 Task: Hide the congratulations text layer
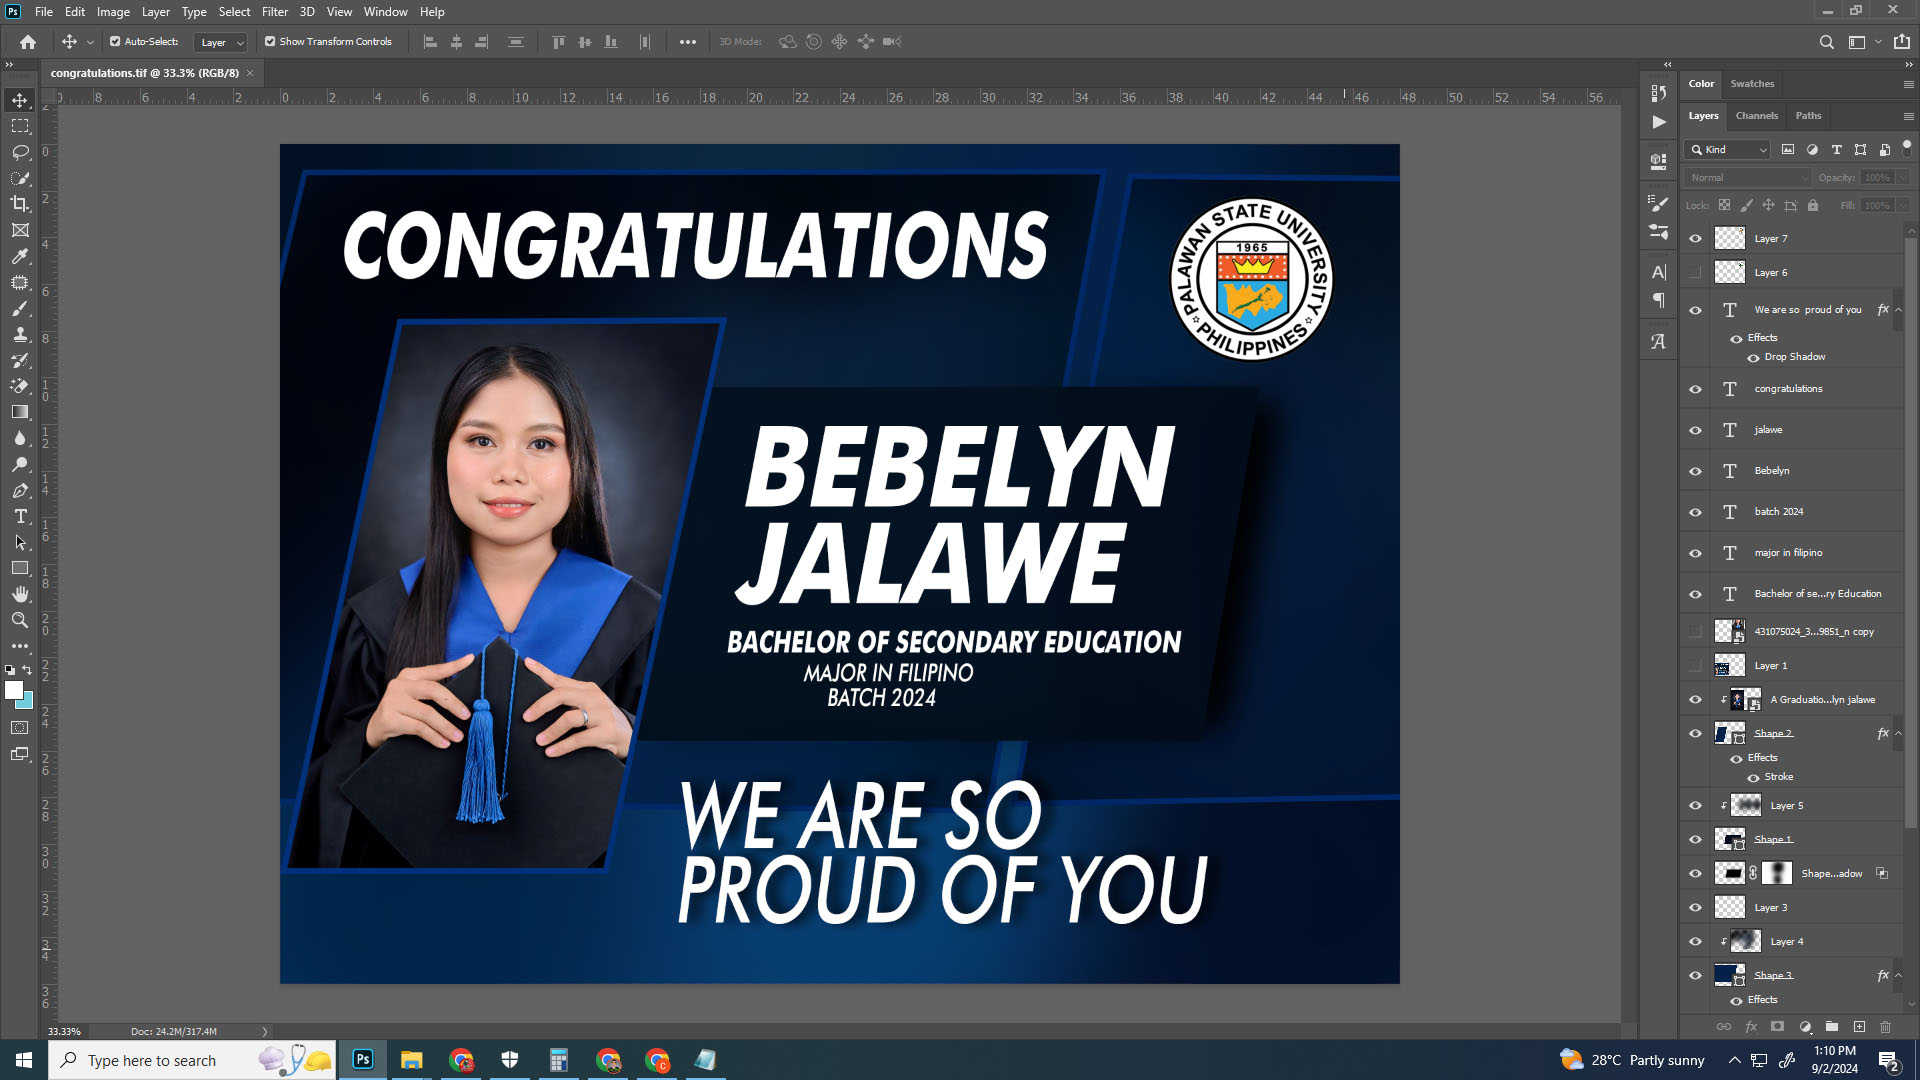click(x=1695, y=389)
